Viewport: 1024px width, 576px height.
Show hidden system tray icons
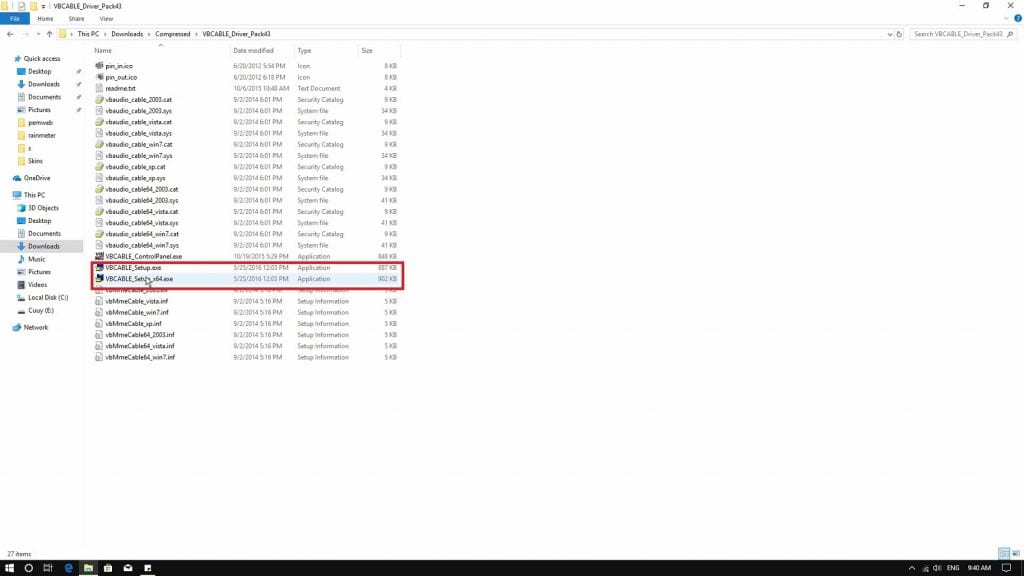[x=912, y=568]
